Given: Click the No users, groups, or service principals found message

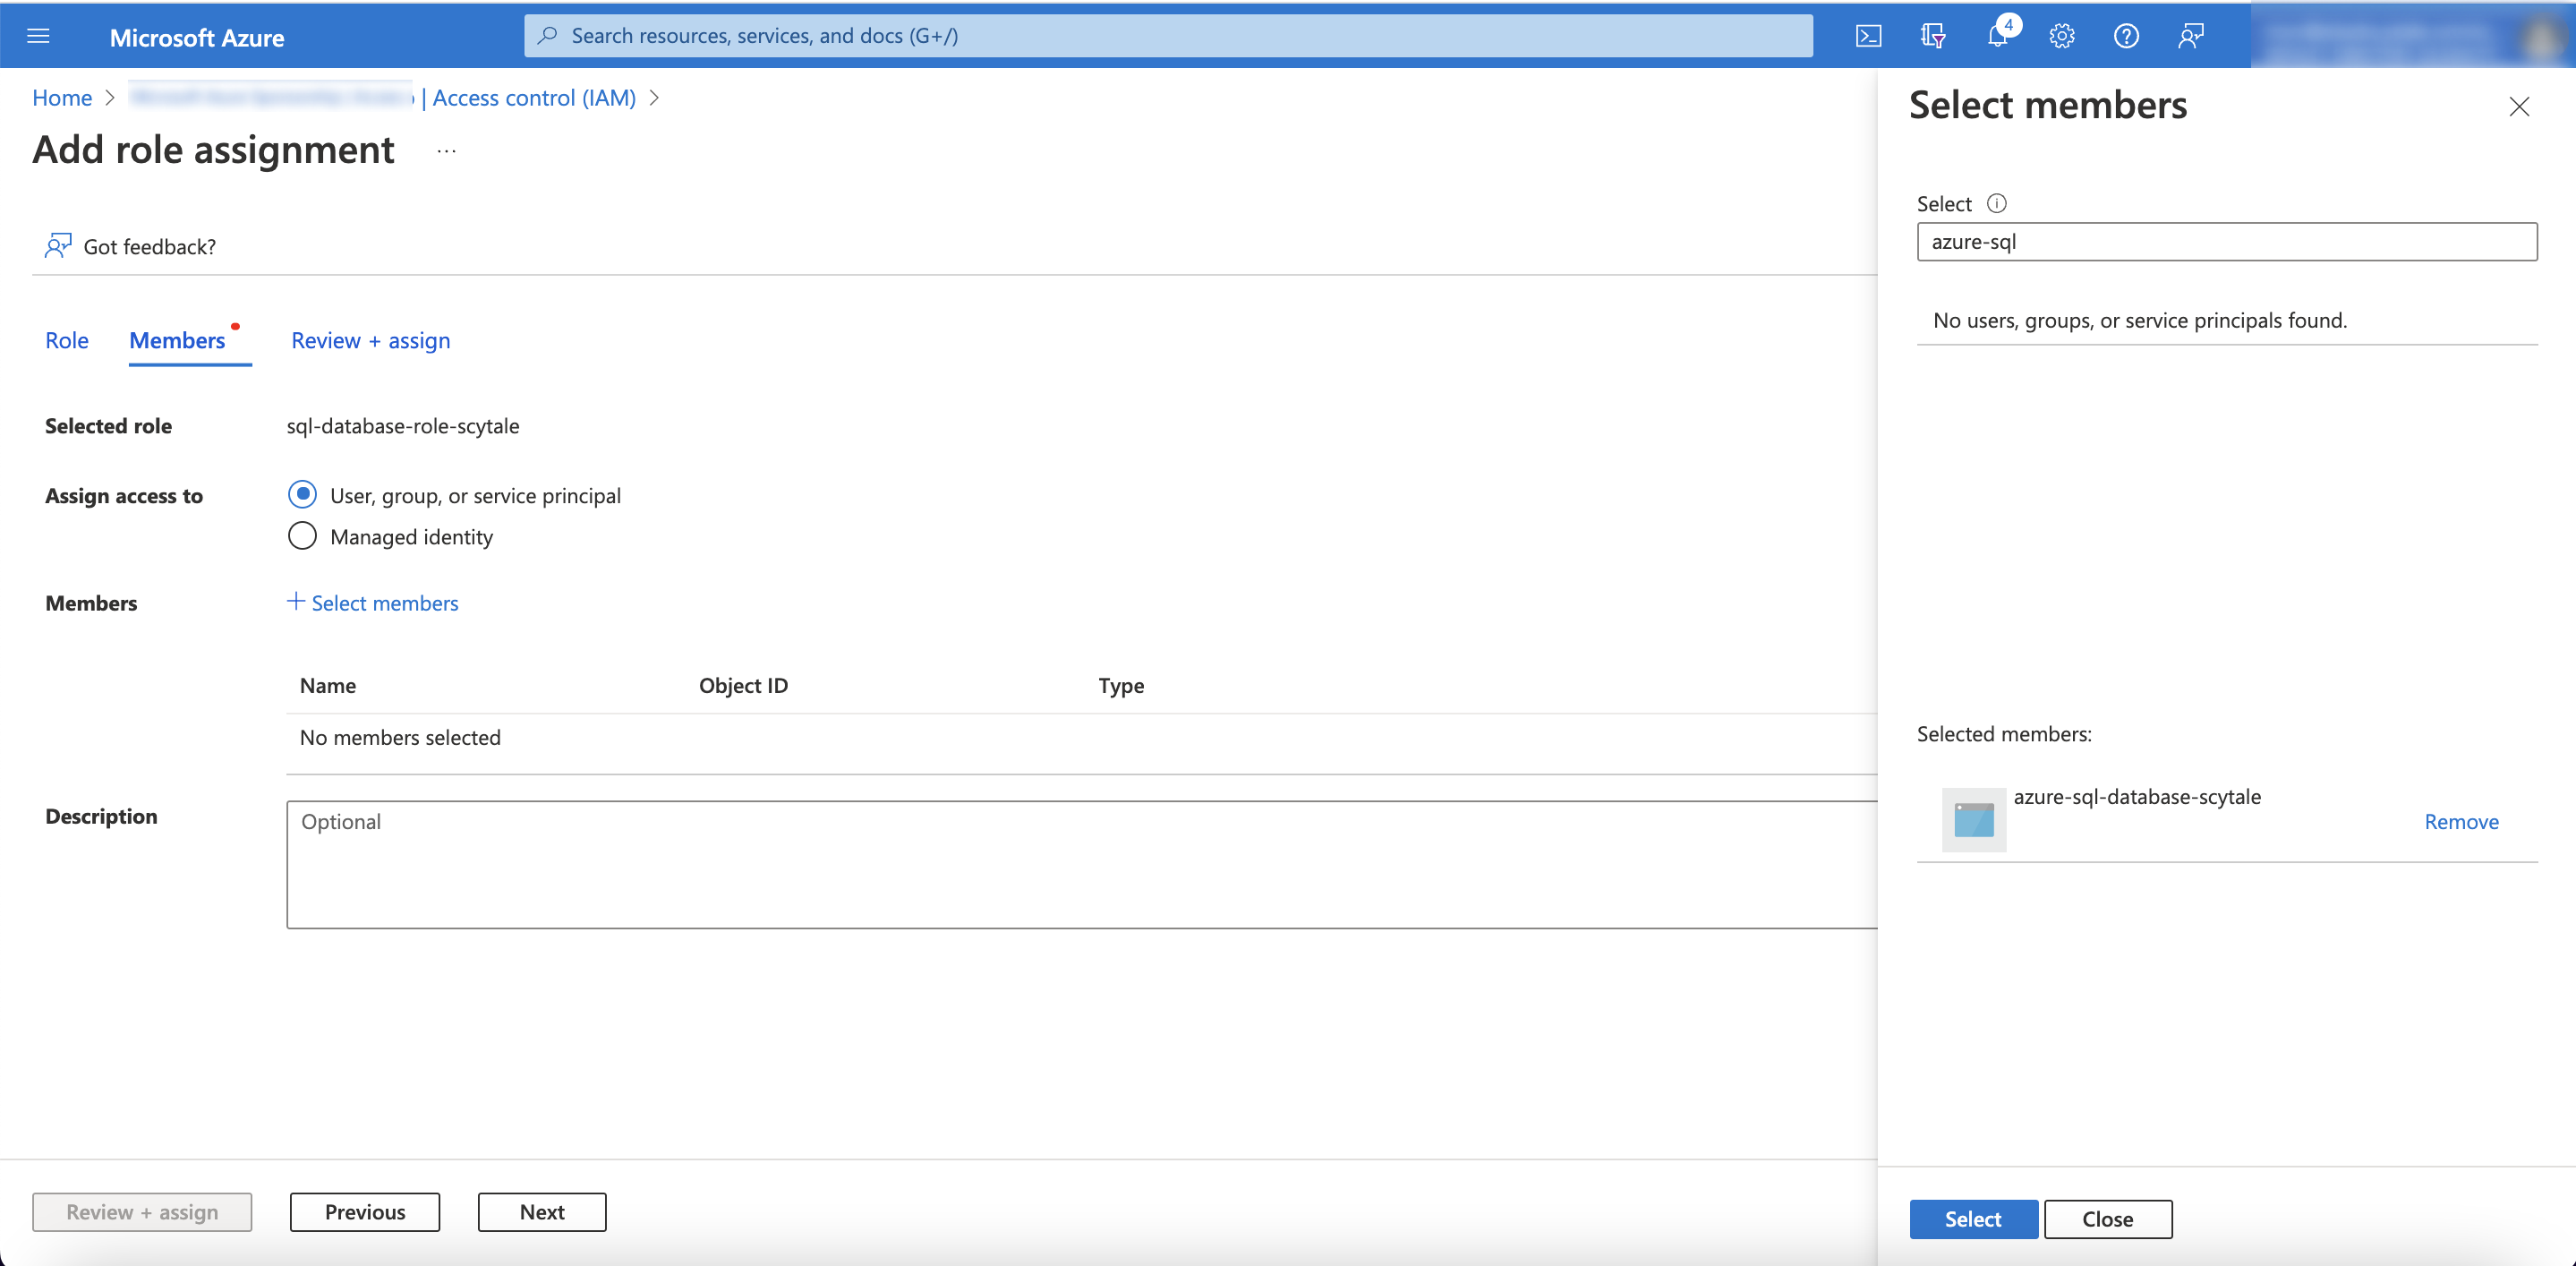Looking at the screenshot, I should tap(2140, 320).
